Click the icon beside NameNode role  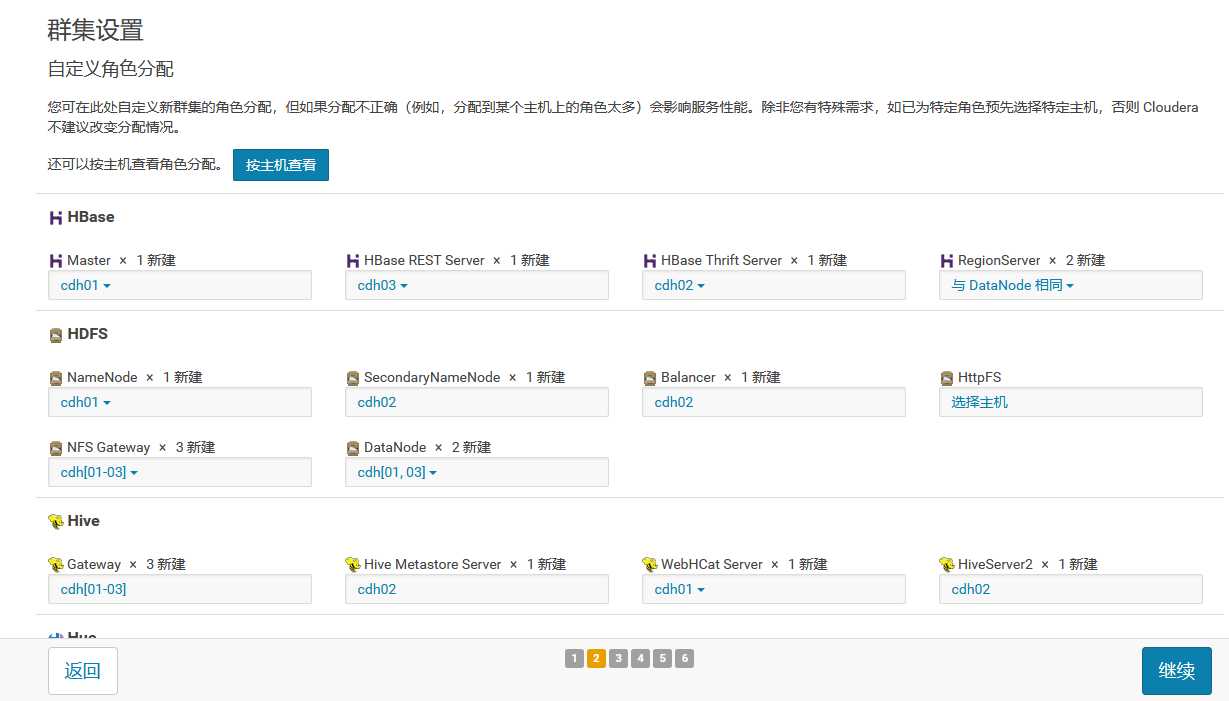click(x=56, y=378)
